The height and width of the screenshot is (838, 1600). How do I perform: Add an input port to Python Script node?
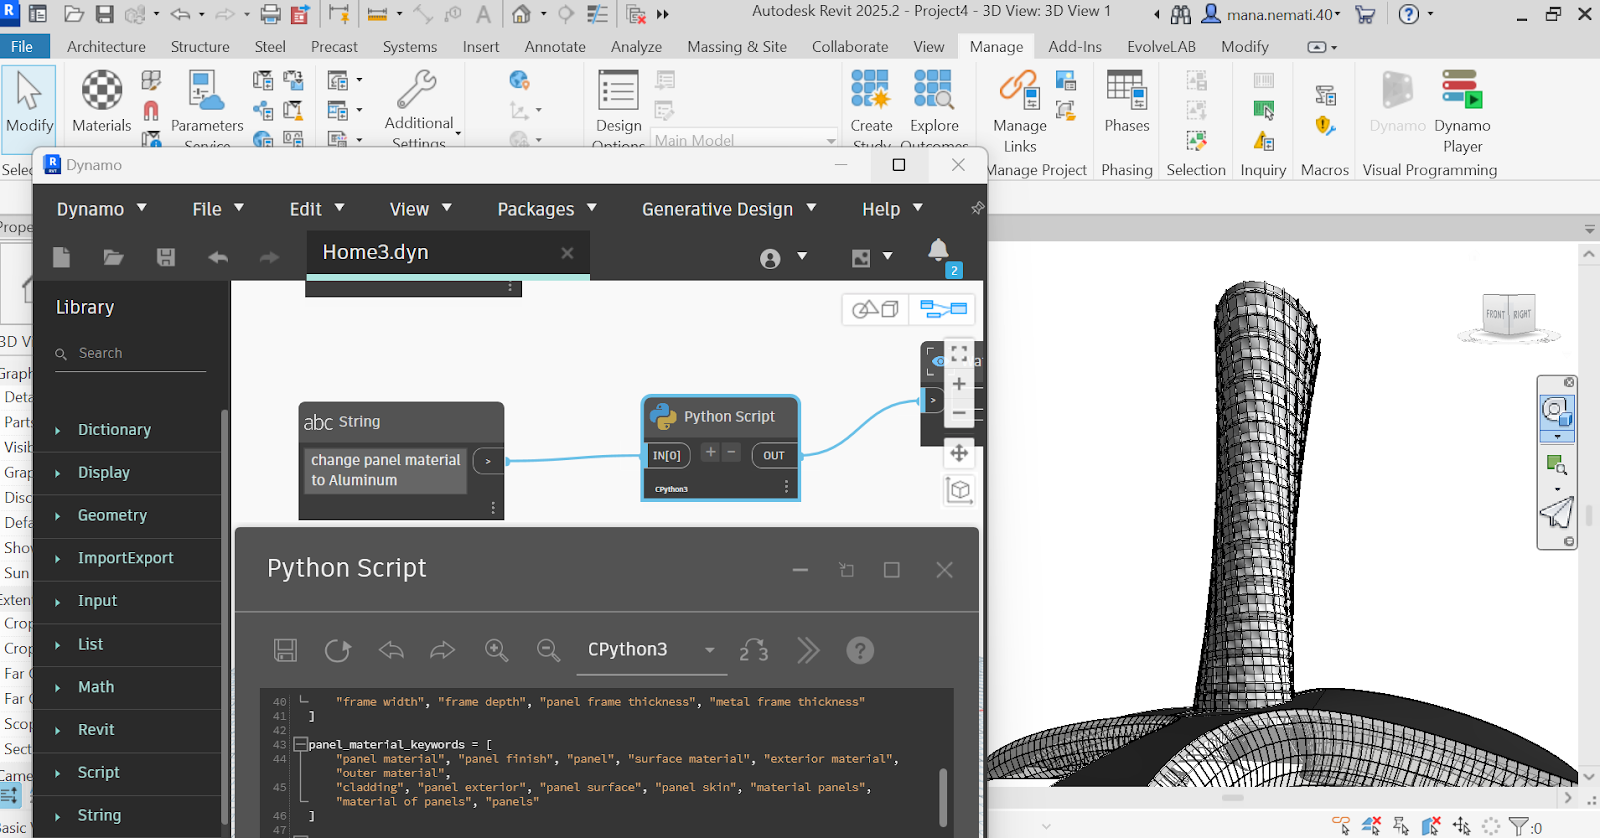point(710,452)
